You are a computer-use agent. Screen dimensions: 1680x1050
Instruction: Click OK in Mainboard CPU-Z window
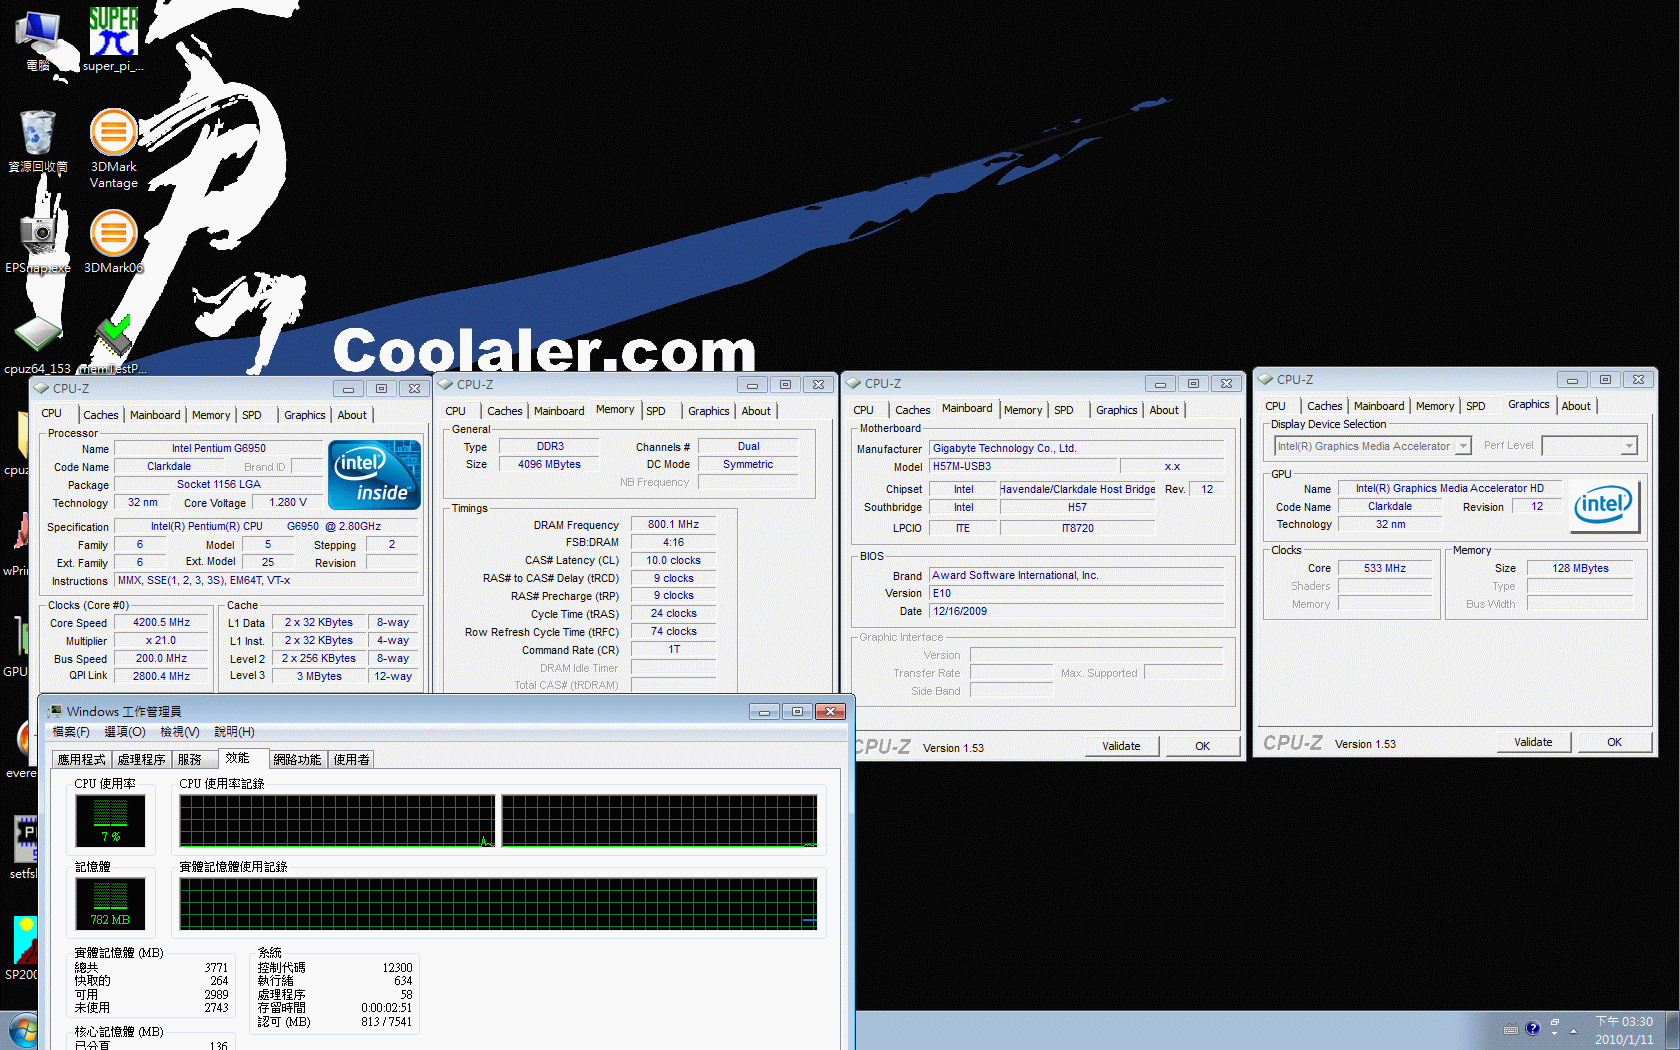(1202, 746)
